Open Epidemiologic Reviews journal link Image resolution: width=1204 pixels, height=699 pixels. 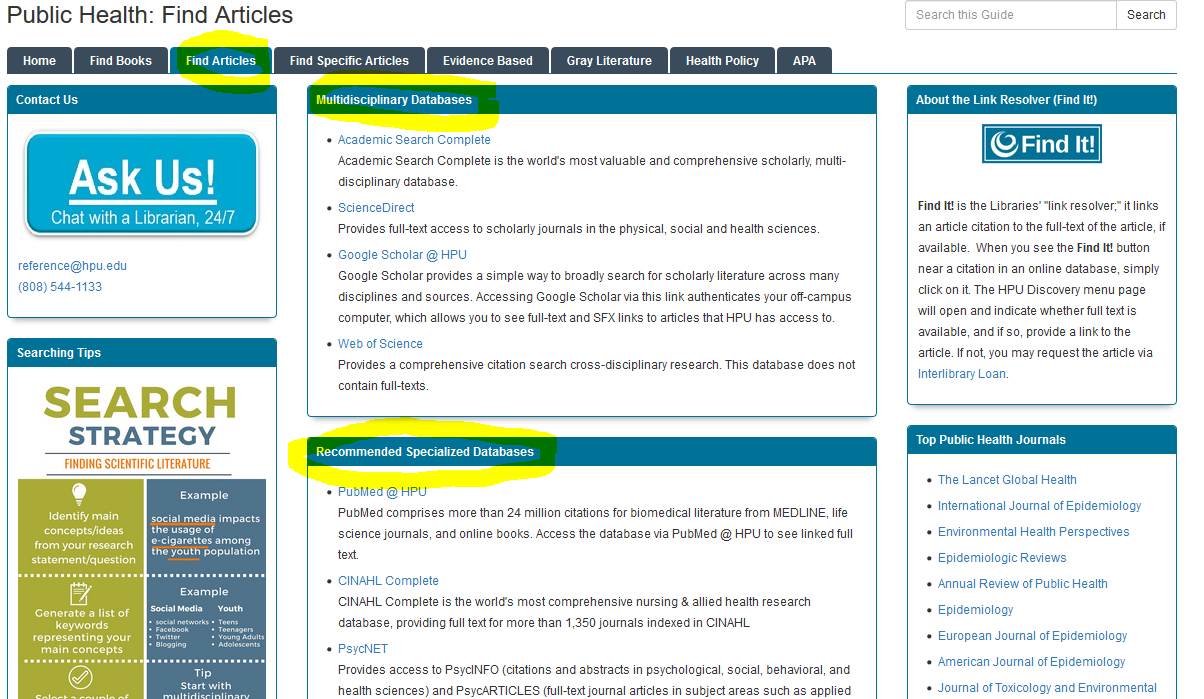coord(1002,558)
